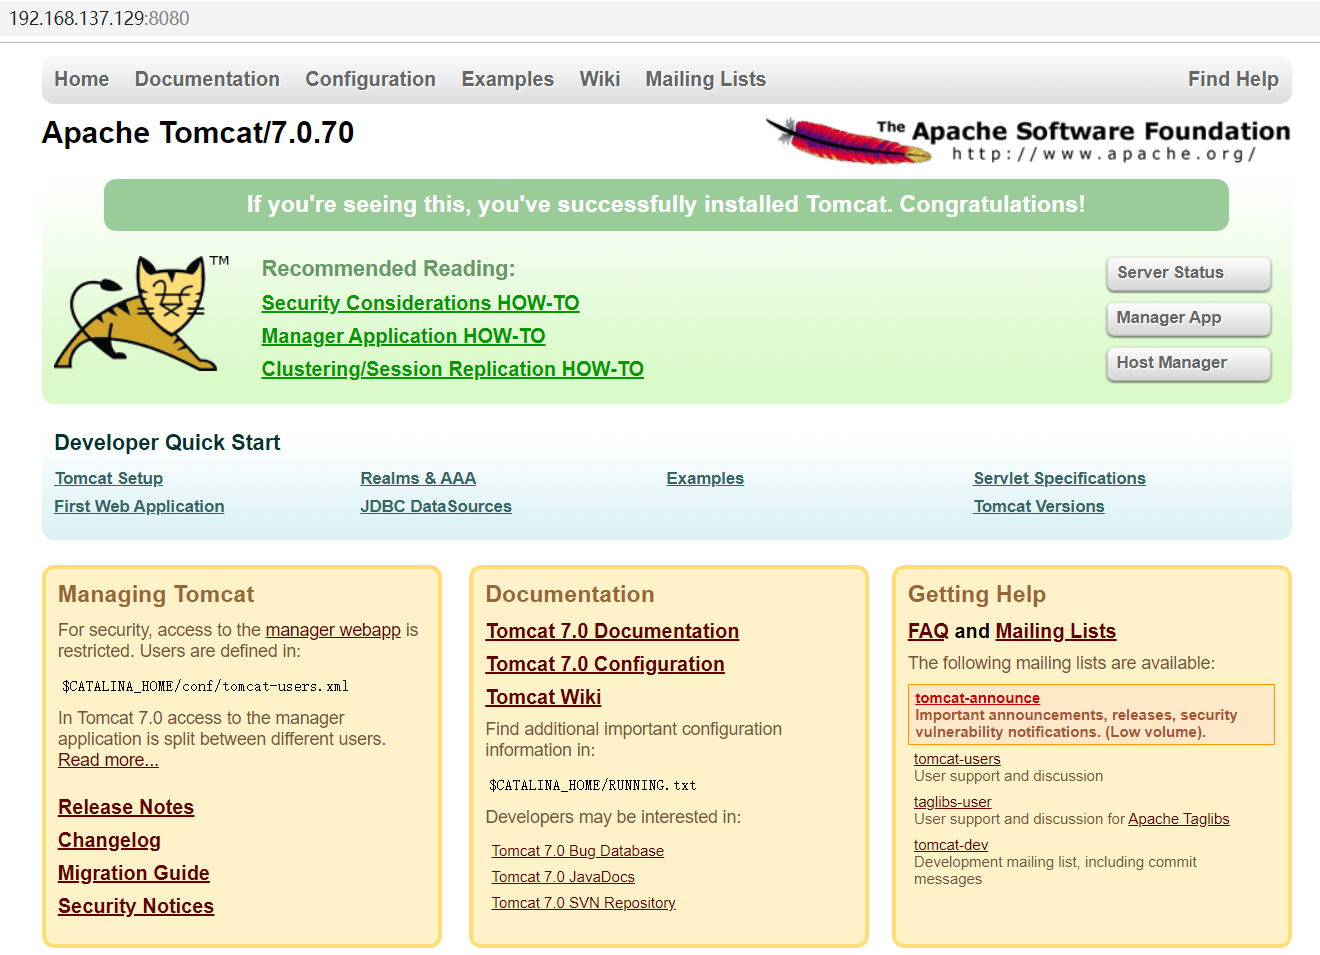The width and height of the screenshot is (1320, 955).
Task: Follow the First Web Application link
Action: (139, 506)
